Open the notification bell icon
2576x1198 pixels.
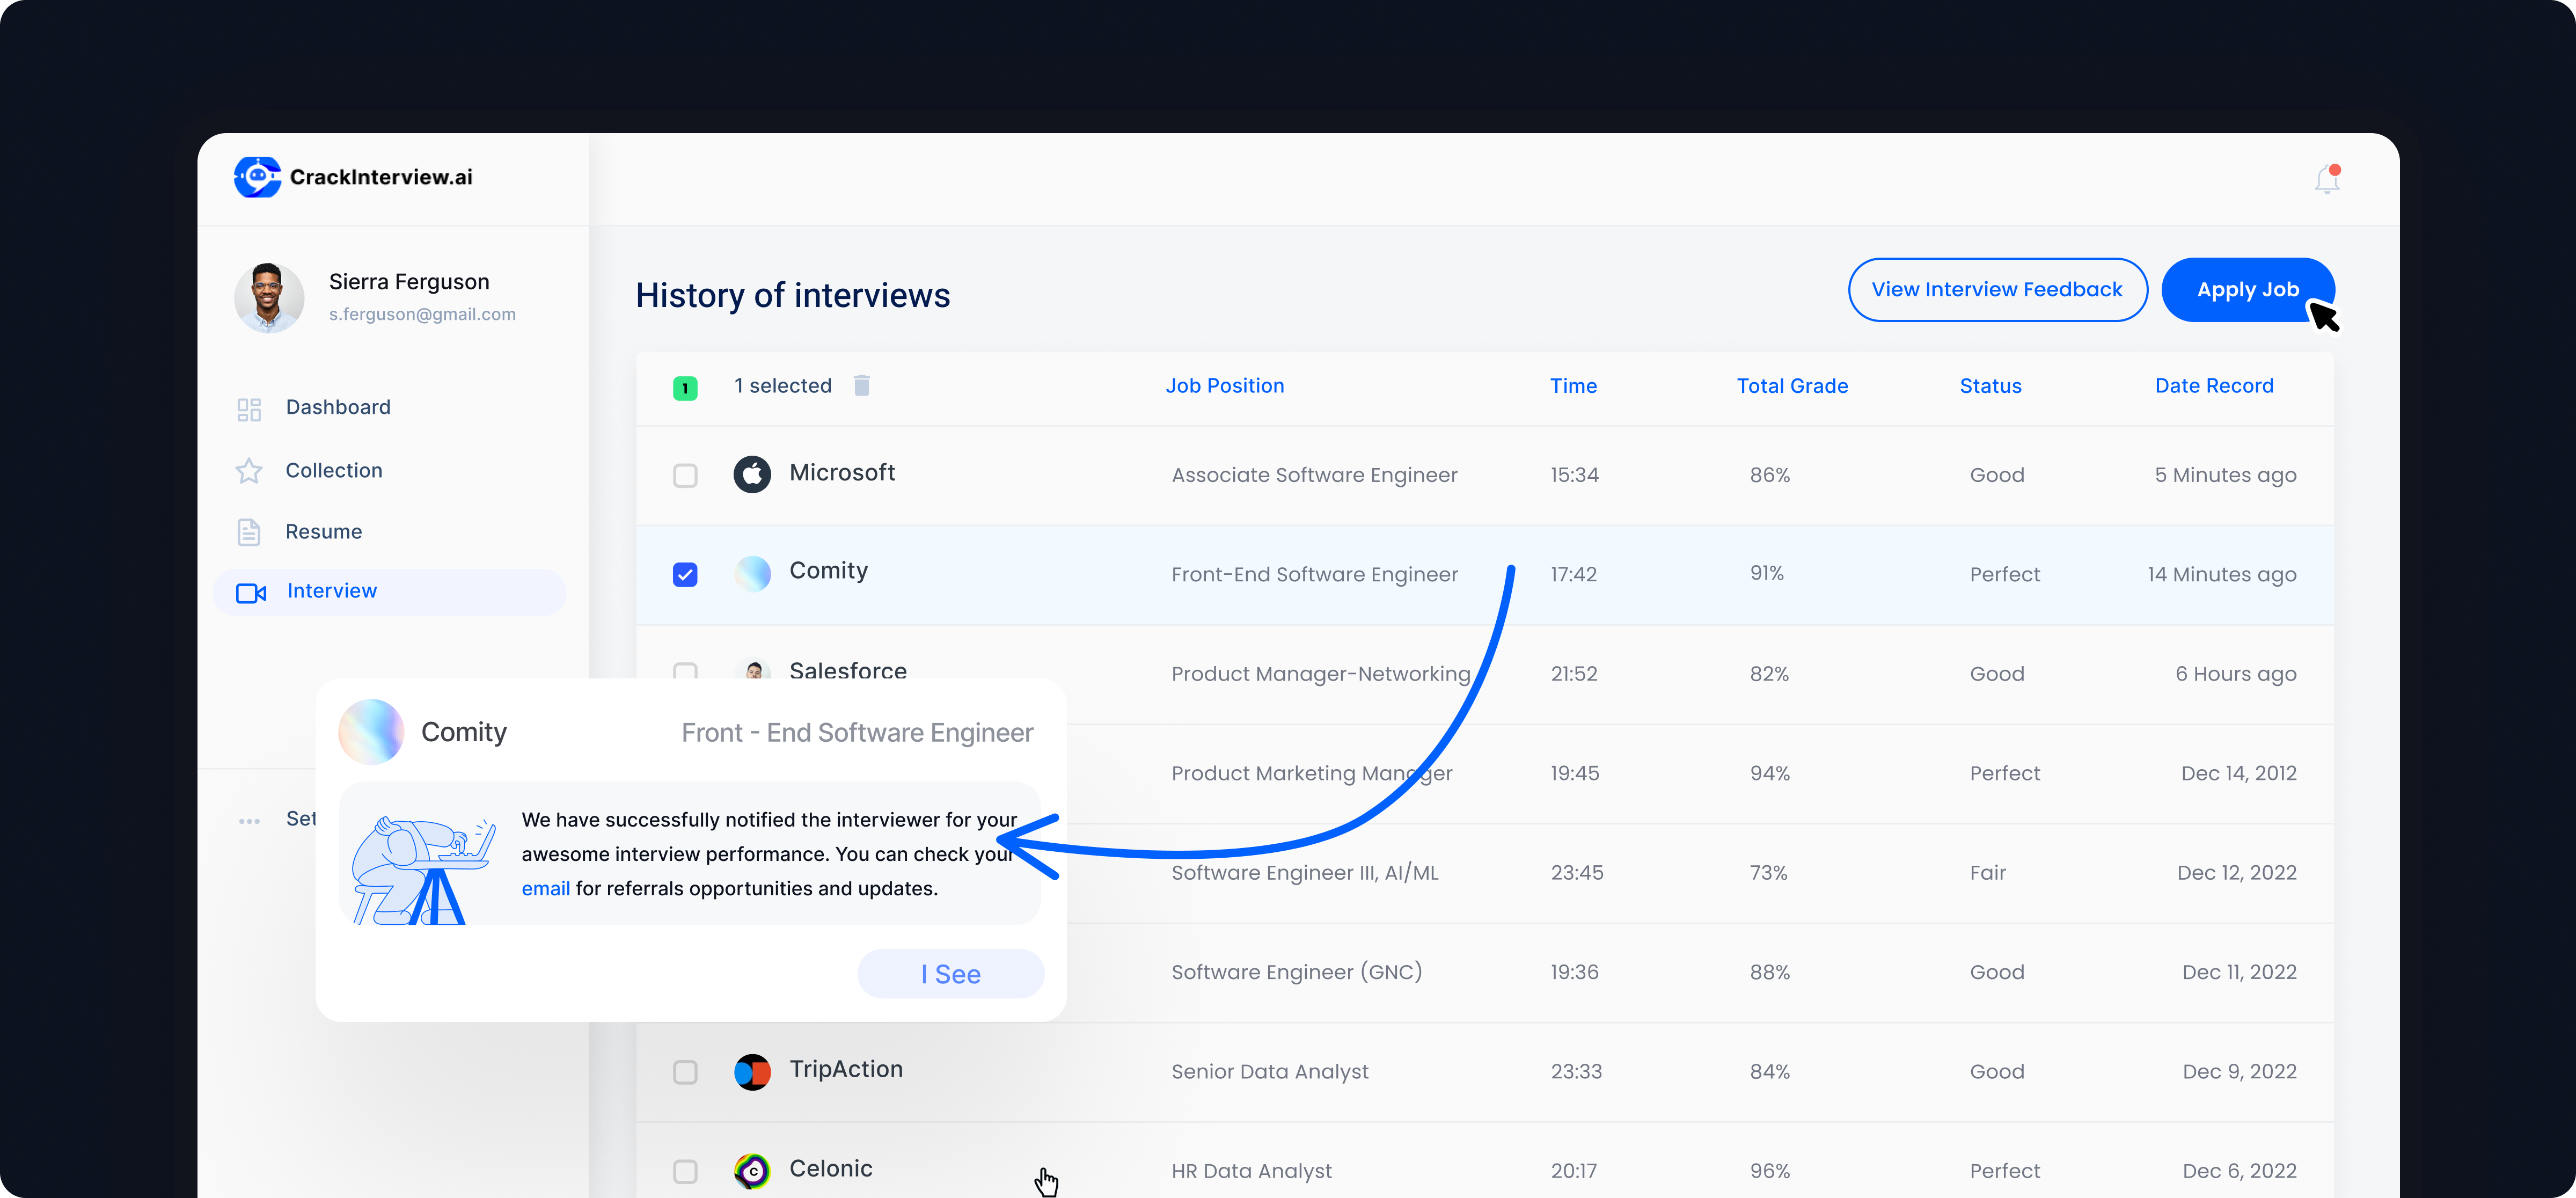[x=2326, y=180]
